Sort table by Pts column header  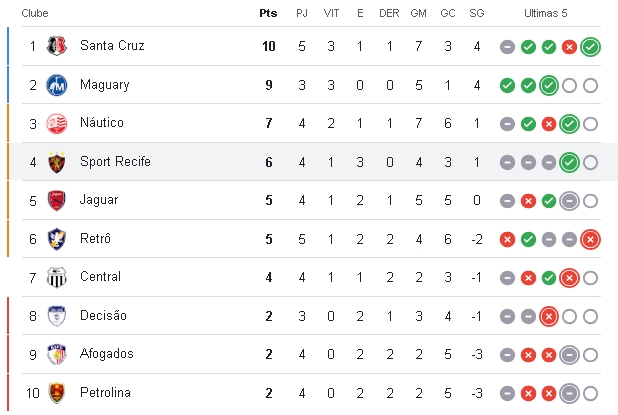[268, 13]
